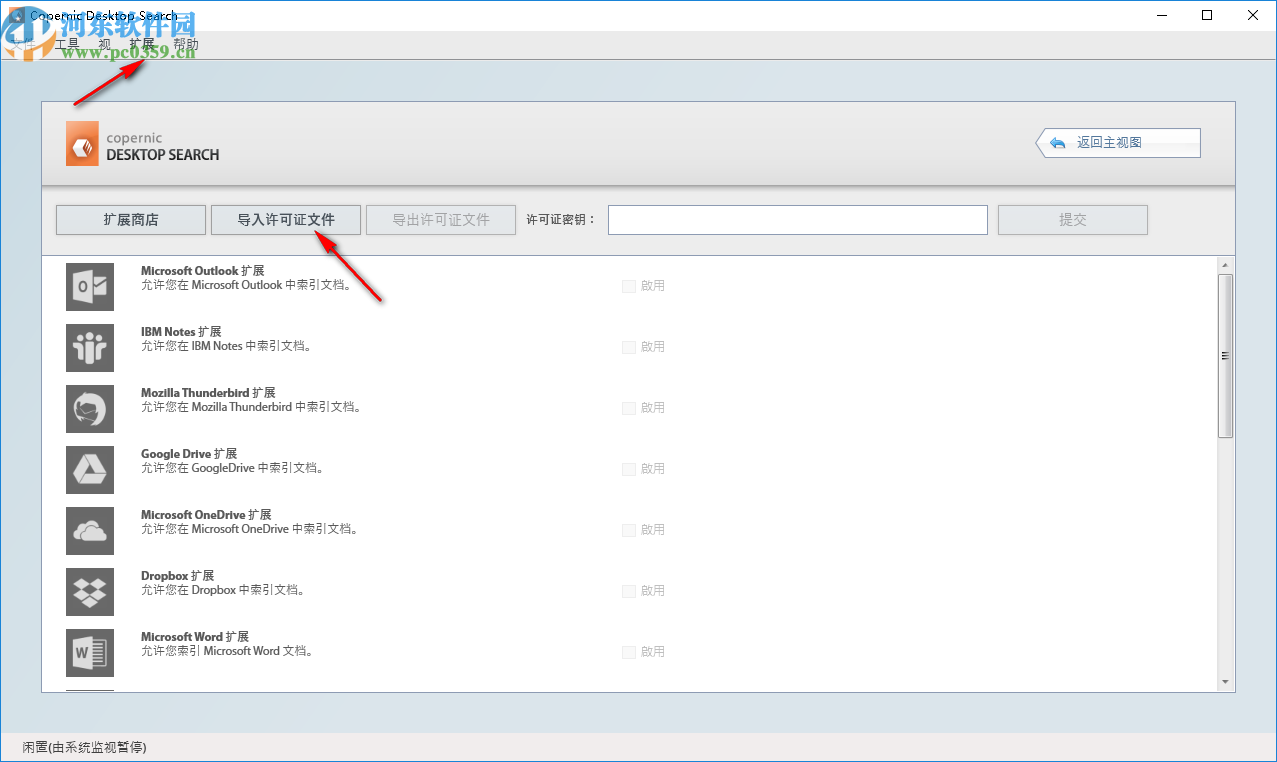
Task: Open the 帮助 menu
Action: [184, 44]
